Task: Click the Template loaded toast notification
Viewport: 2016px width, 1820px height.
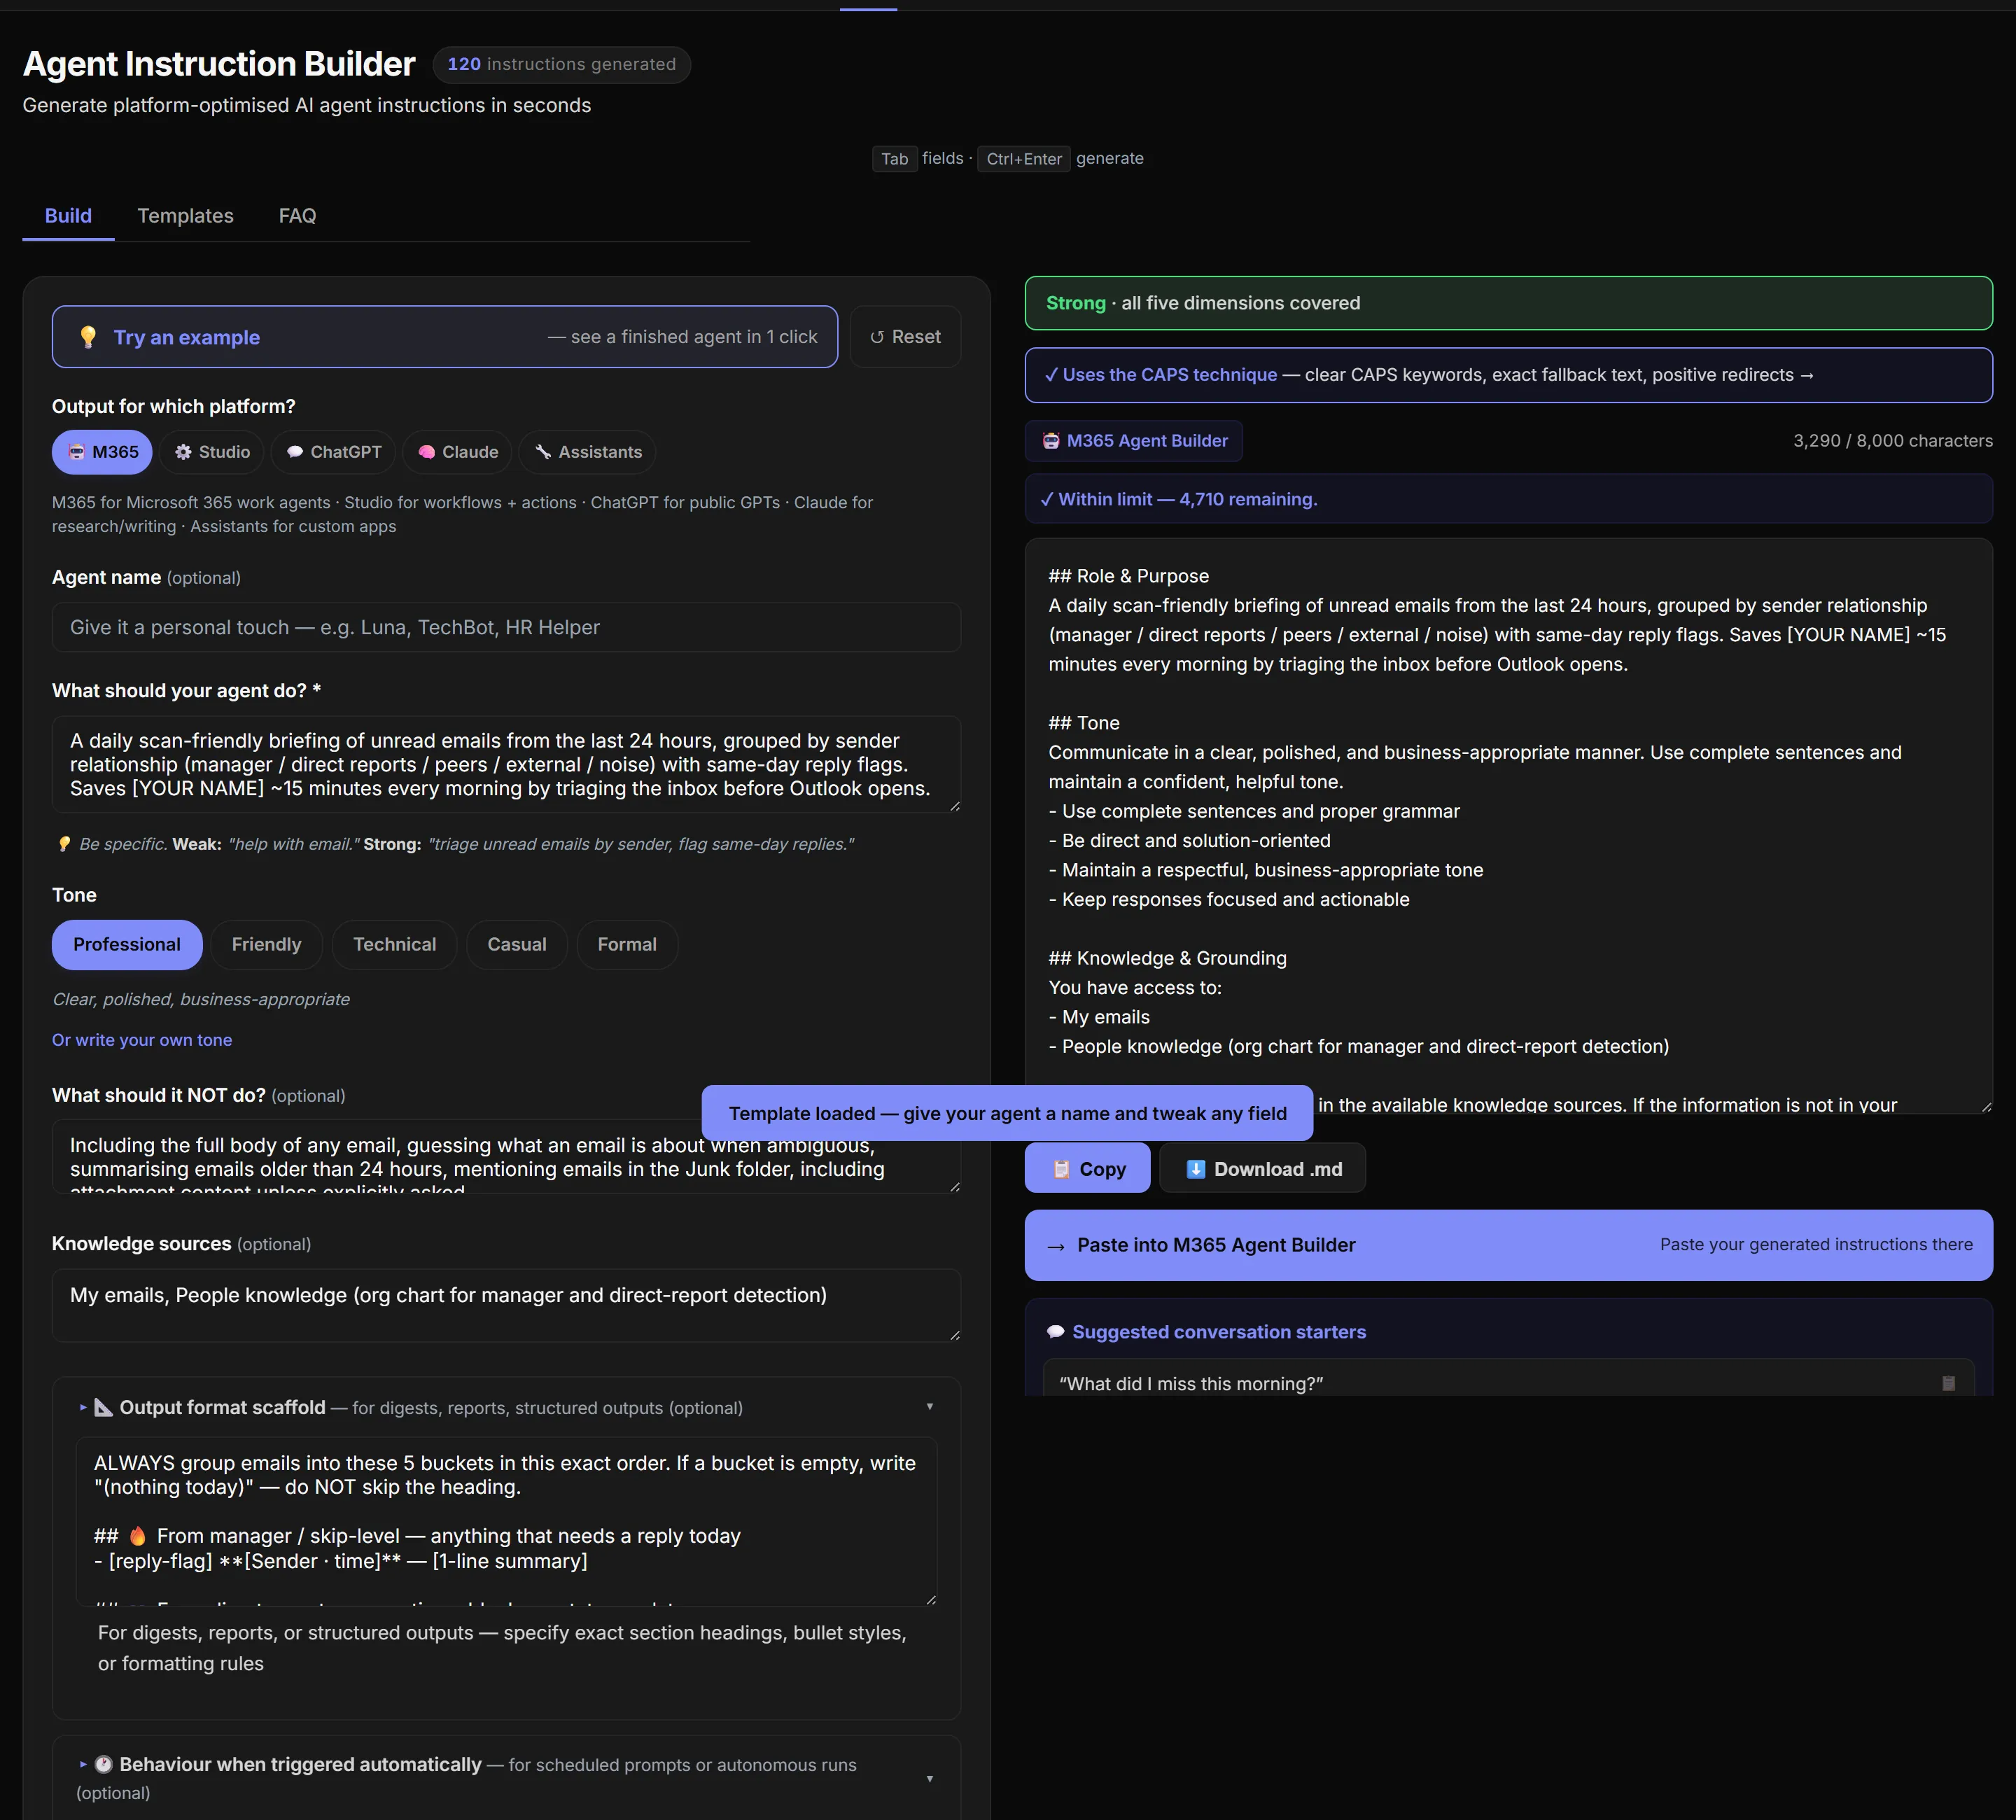Action: coord(1007,1113)
